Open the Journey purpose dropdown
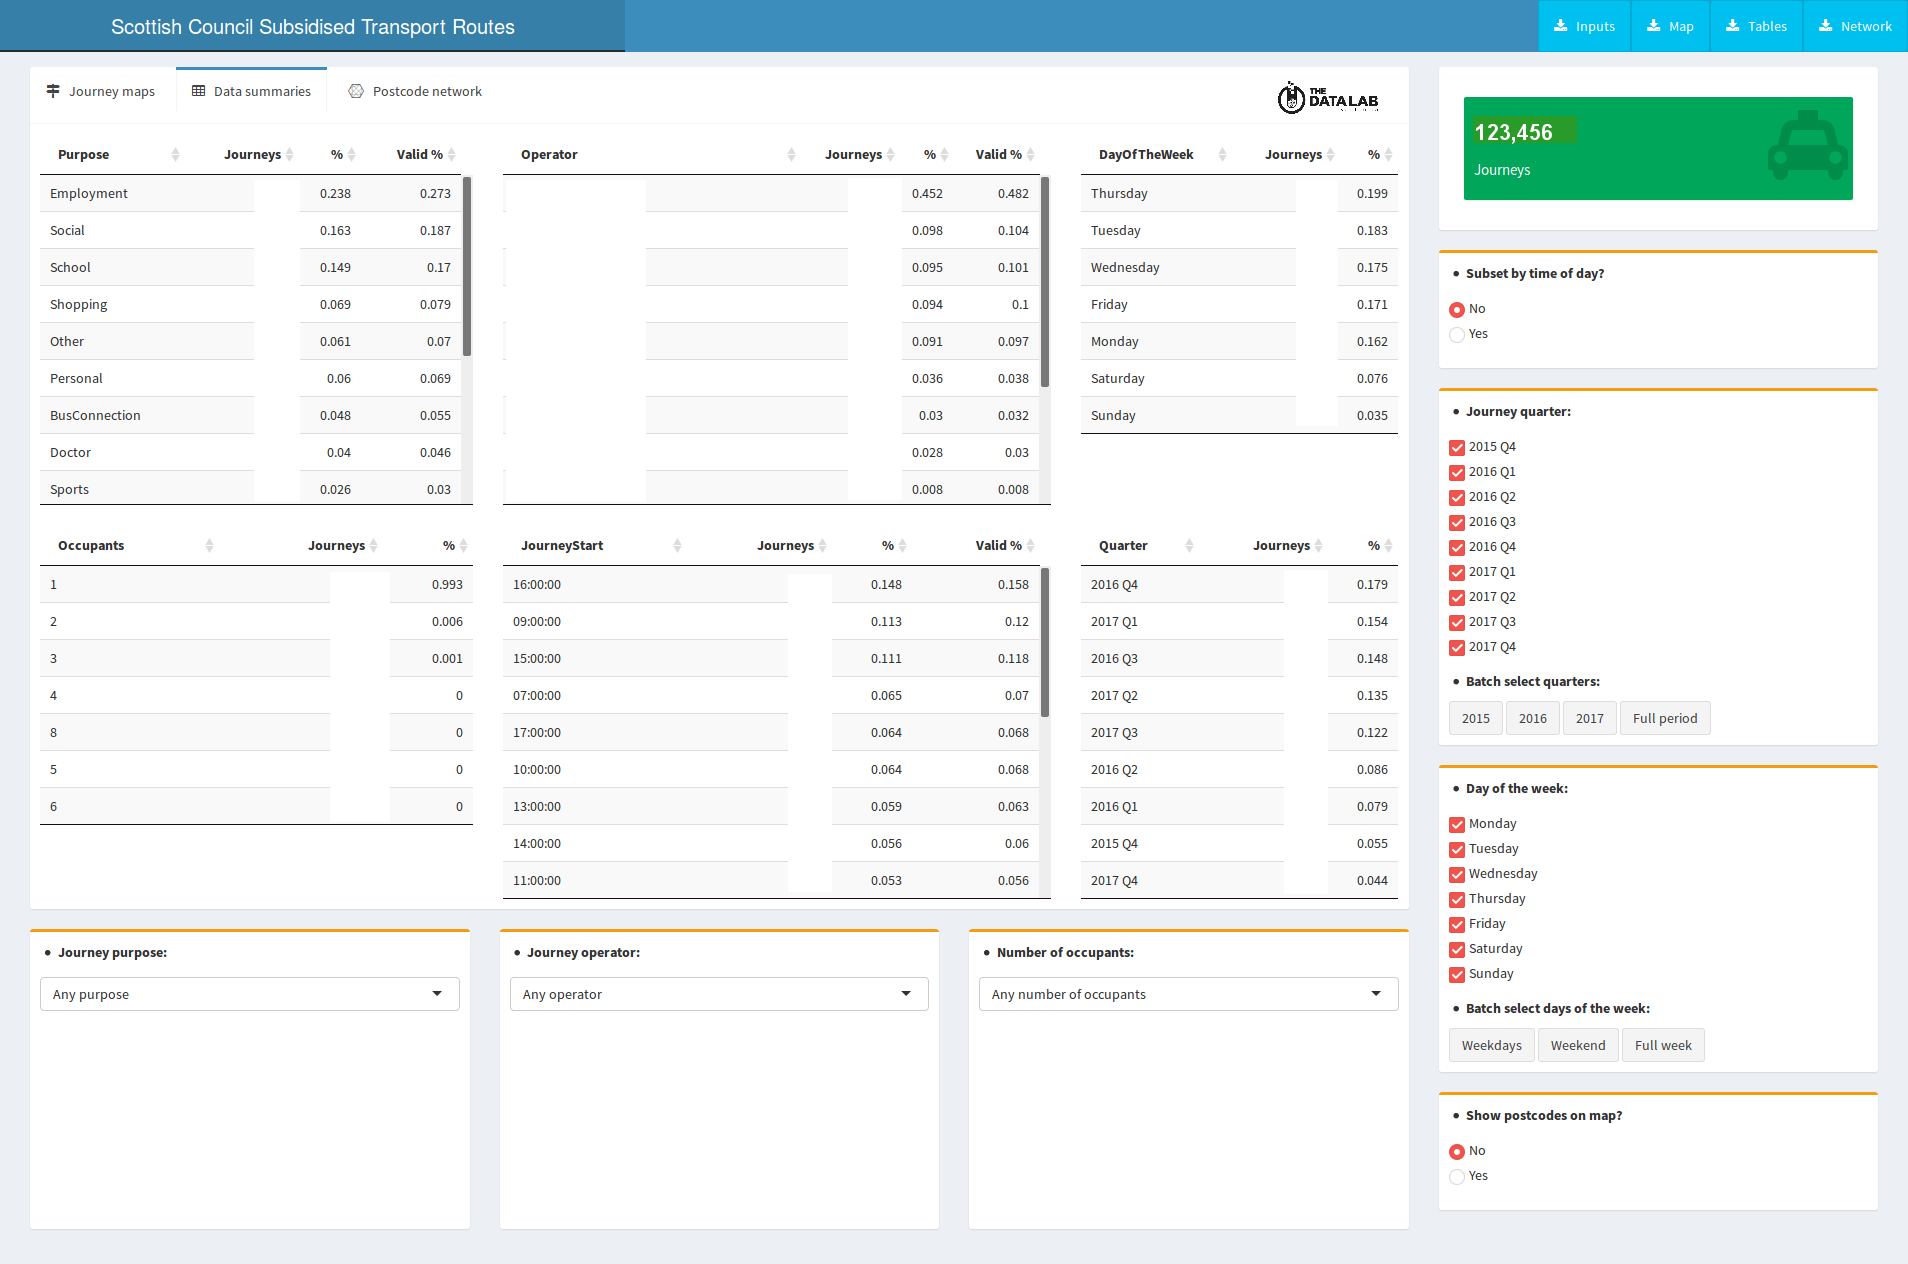Image resolution: width=1908 pixels, height=1264 pixels. click(x=250, y=994)
